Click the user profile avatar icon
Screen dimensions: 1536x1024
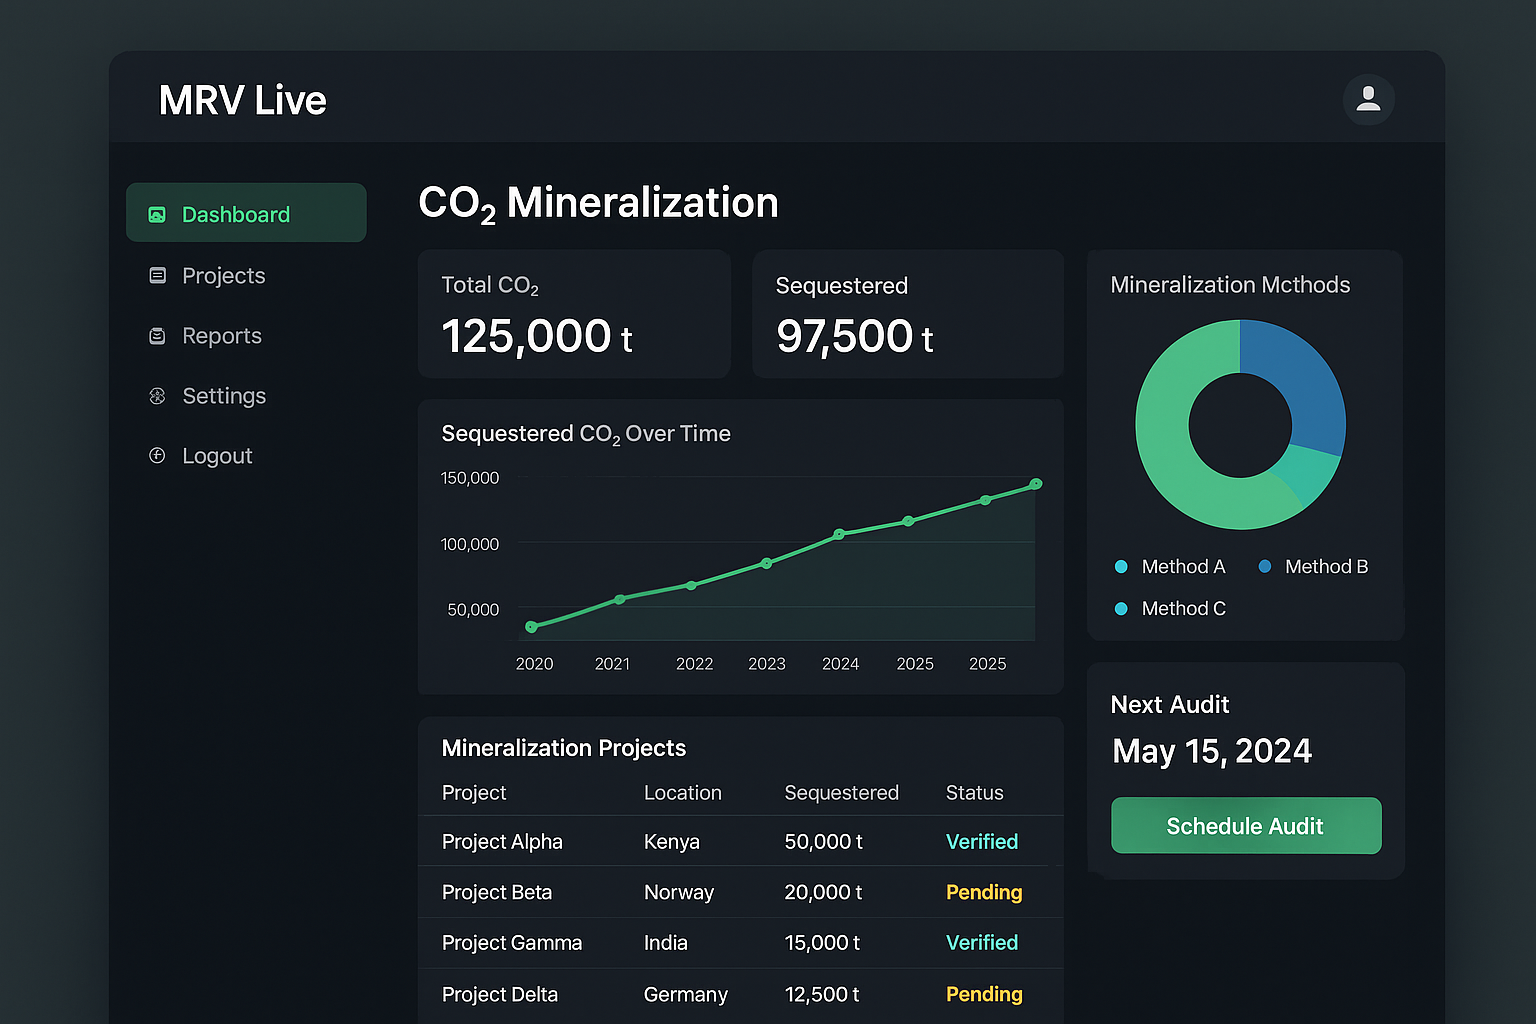[x=1368, y=99]
